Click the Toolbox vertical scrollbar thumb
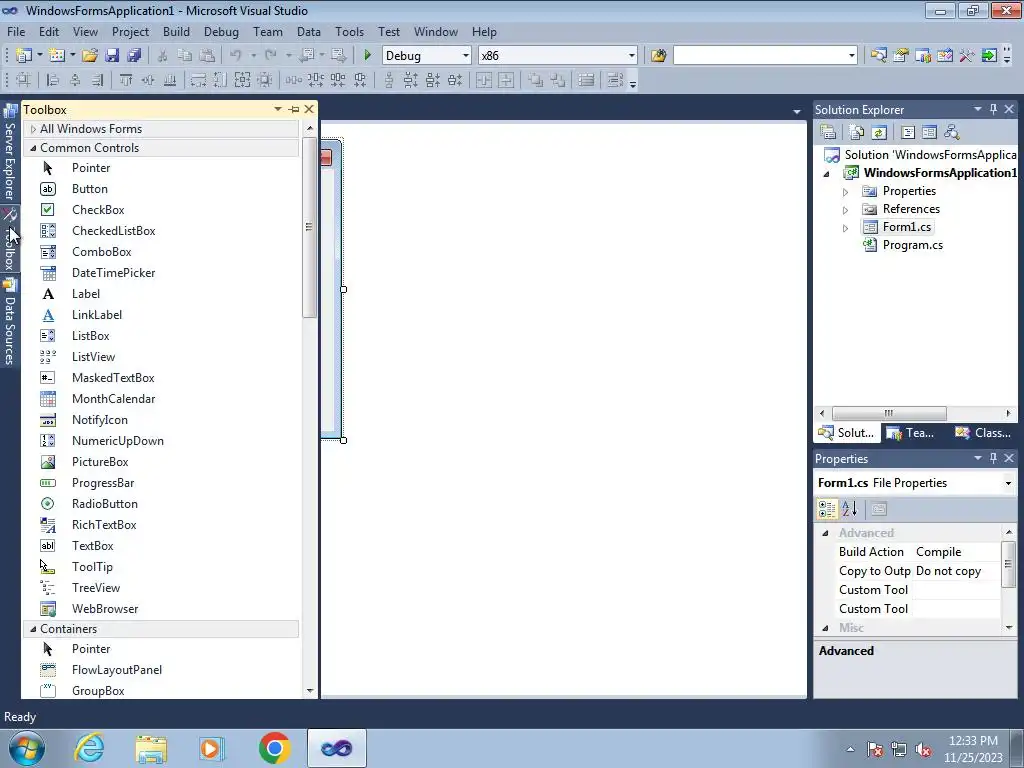Image resolution: width=1024 pixels, height=768 pixels. point(310,227)
